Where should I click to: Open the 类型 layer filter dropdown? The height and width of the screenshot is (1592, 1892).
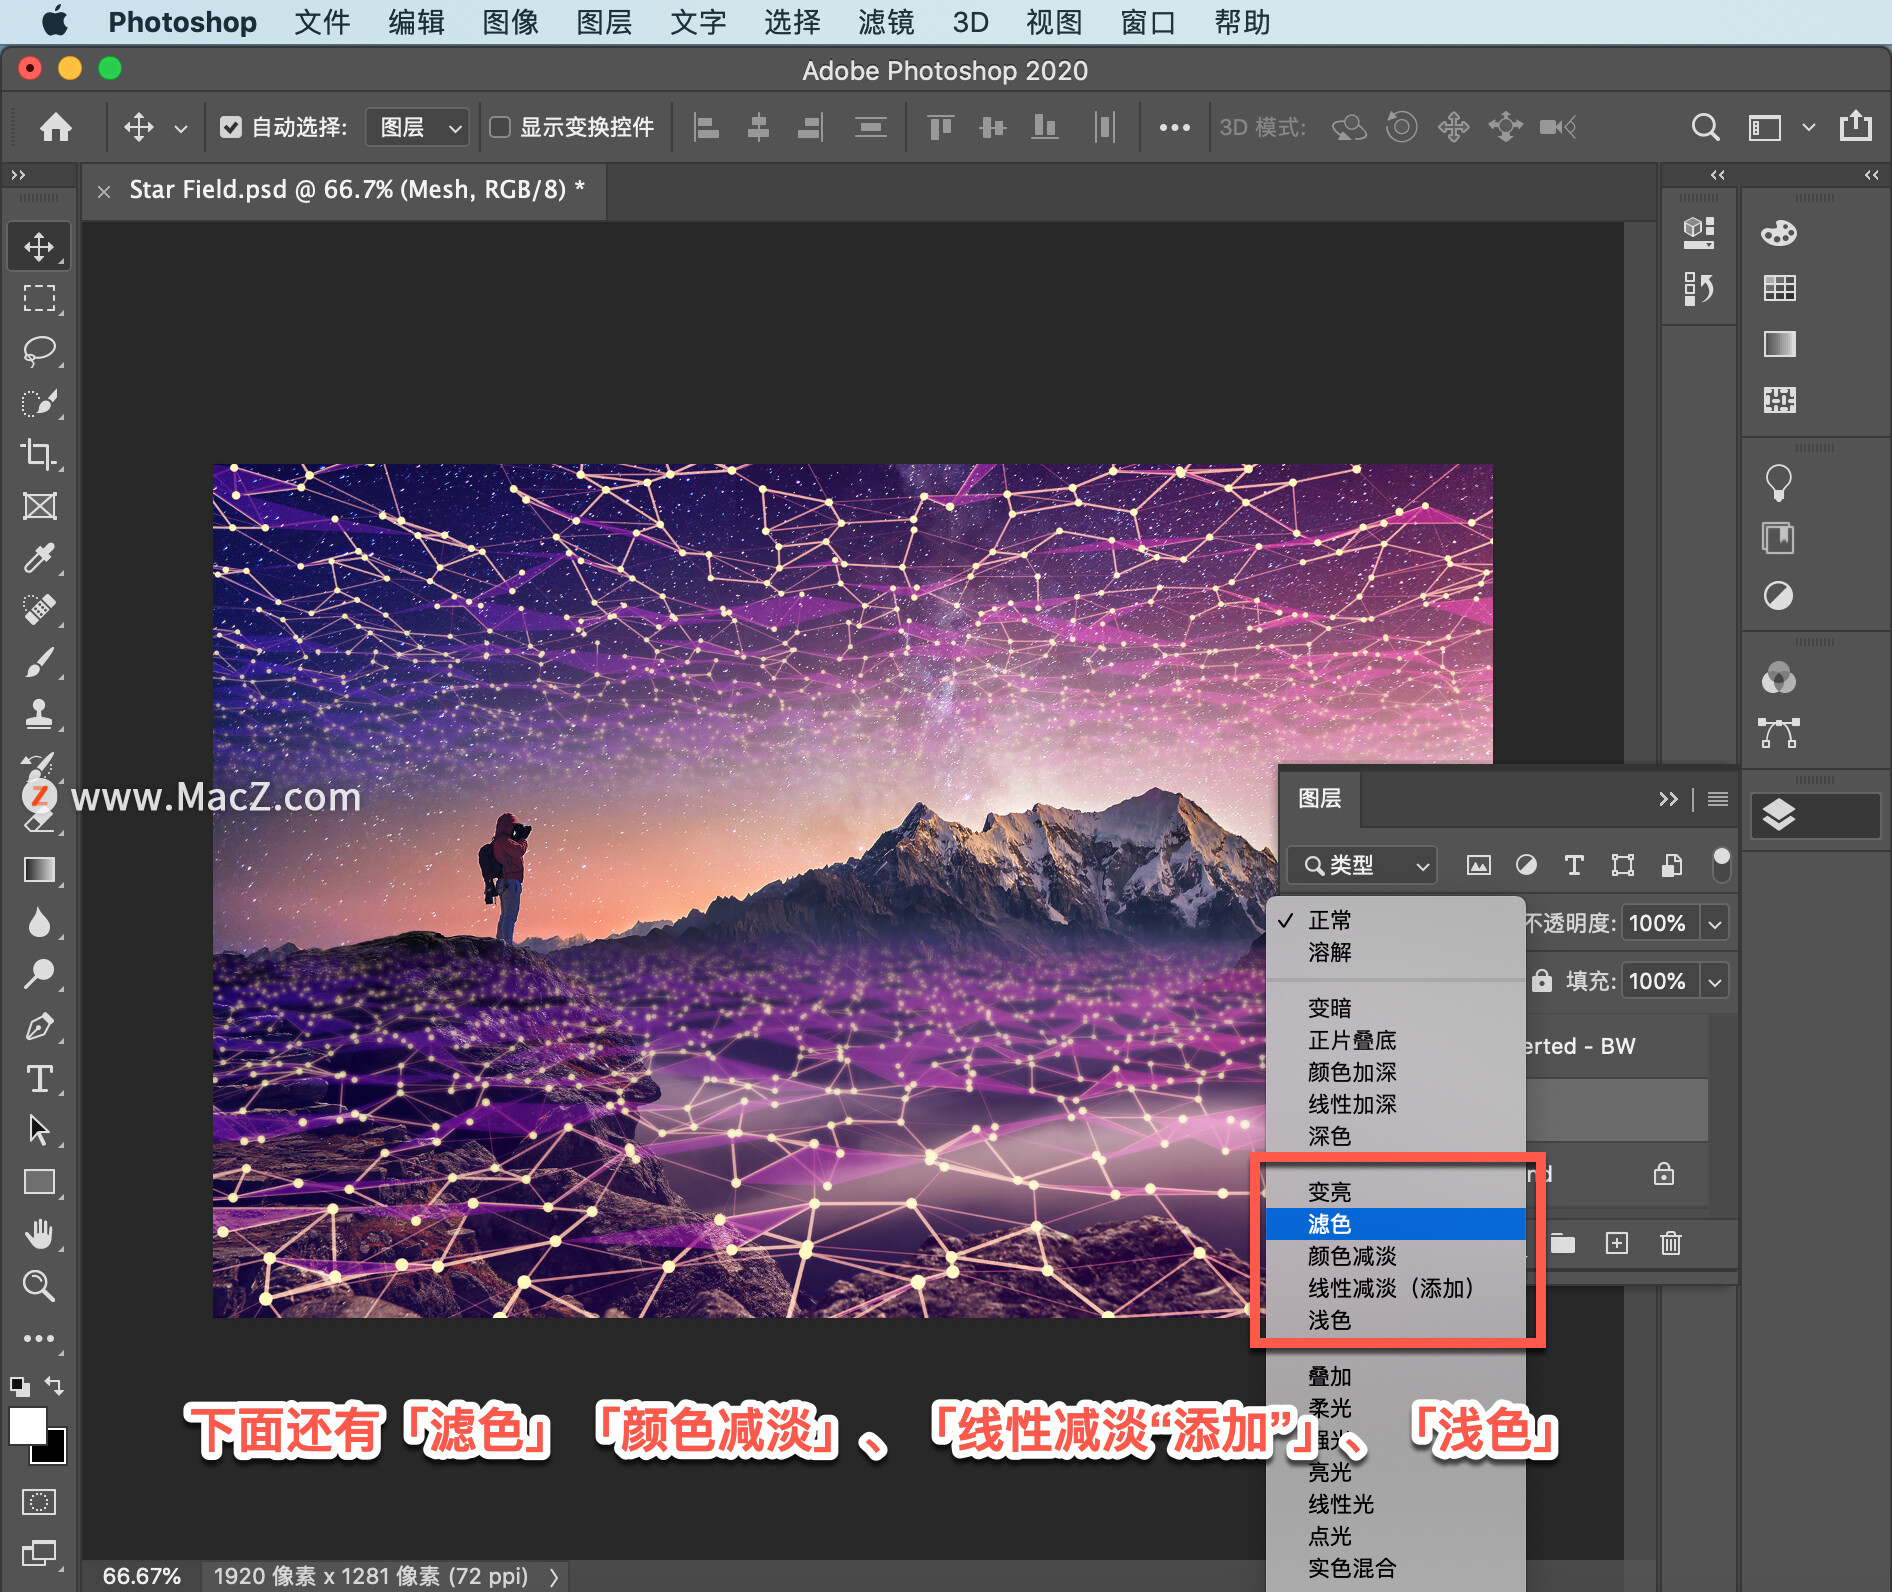coord(1362,865)
